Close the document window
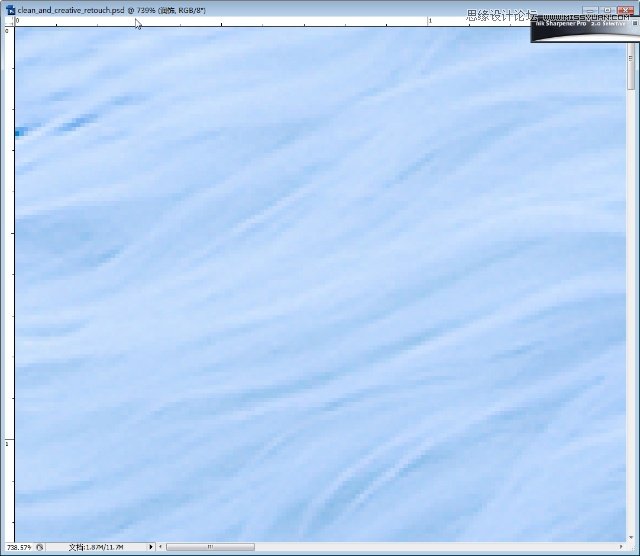The height and width of the screenshot is (556, 640). (625, 10)
